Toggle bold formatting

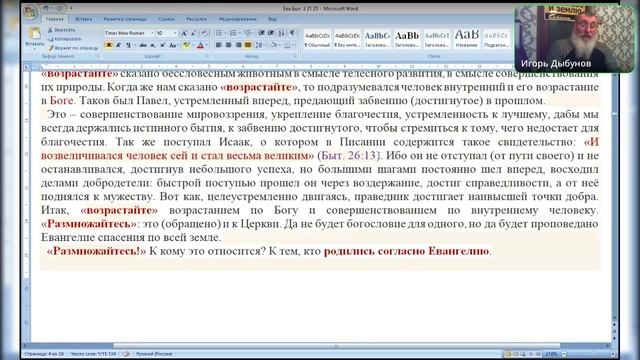click(x=109, y=45)
